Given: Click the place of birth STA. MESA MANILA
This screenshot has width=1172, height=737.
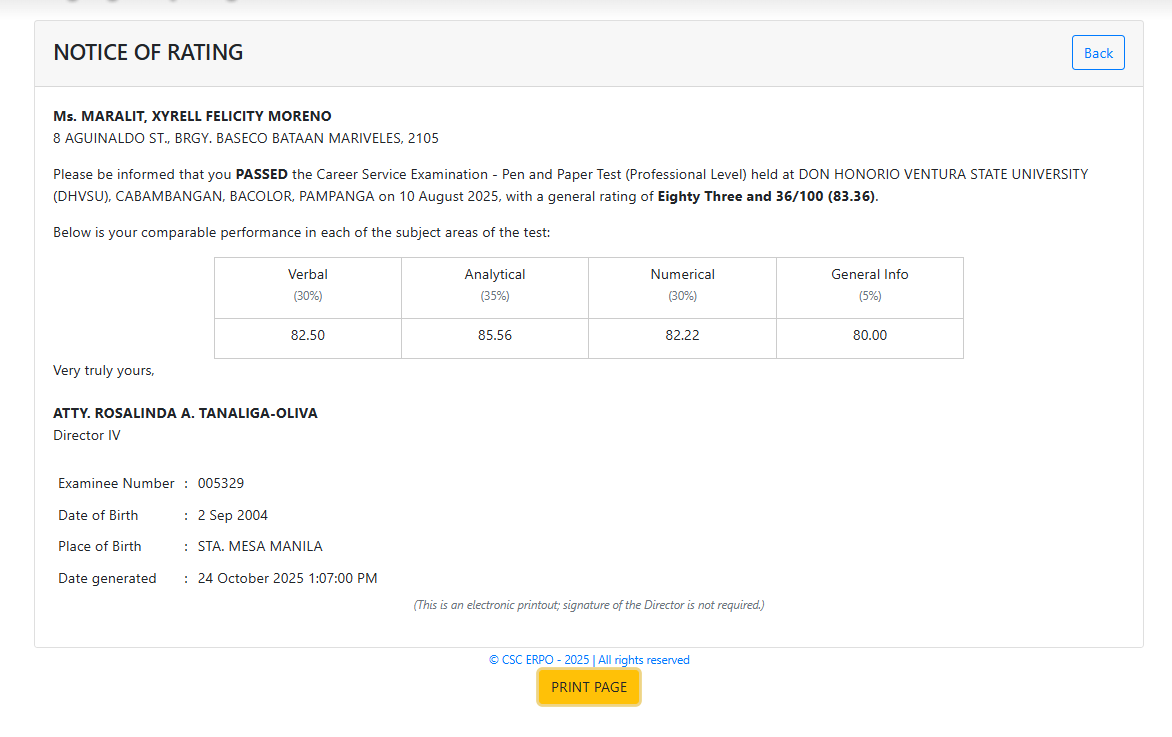Looking at the screenshot, I should [260, 546].
